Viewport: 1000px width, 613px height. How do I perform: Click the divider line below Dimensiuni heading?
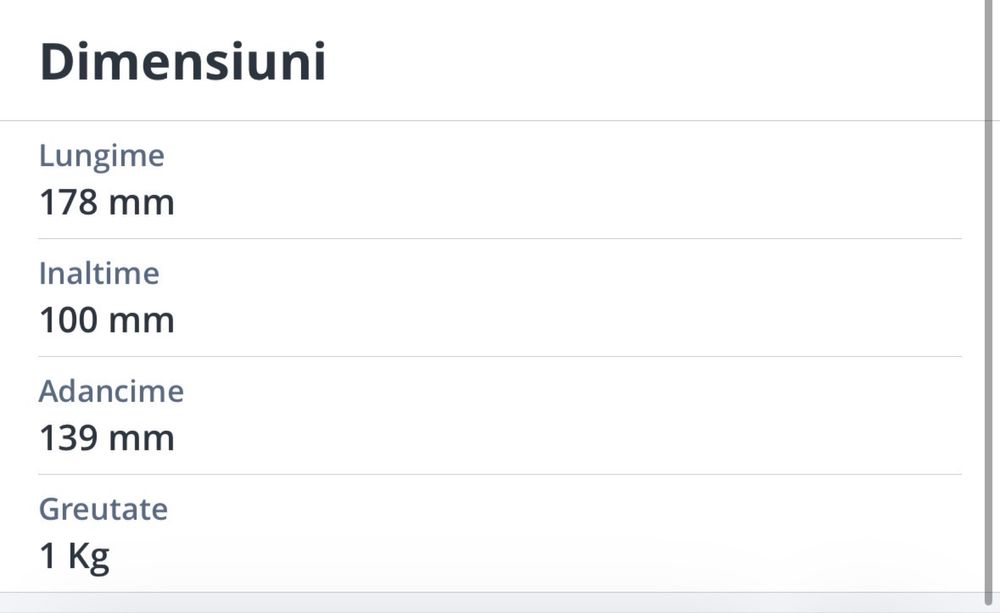point(500,121)
